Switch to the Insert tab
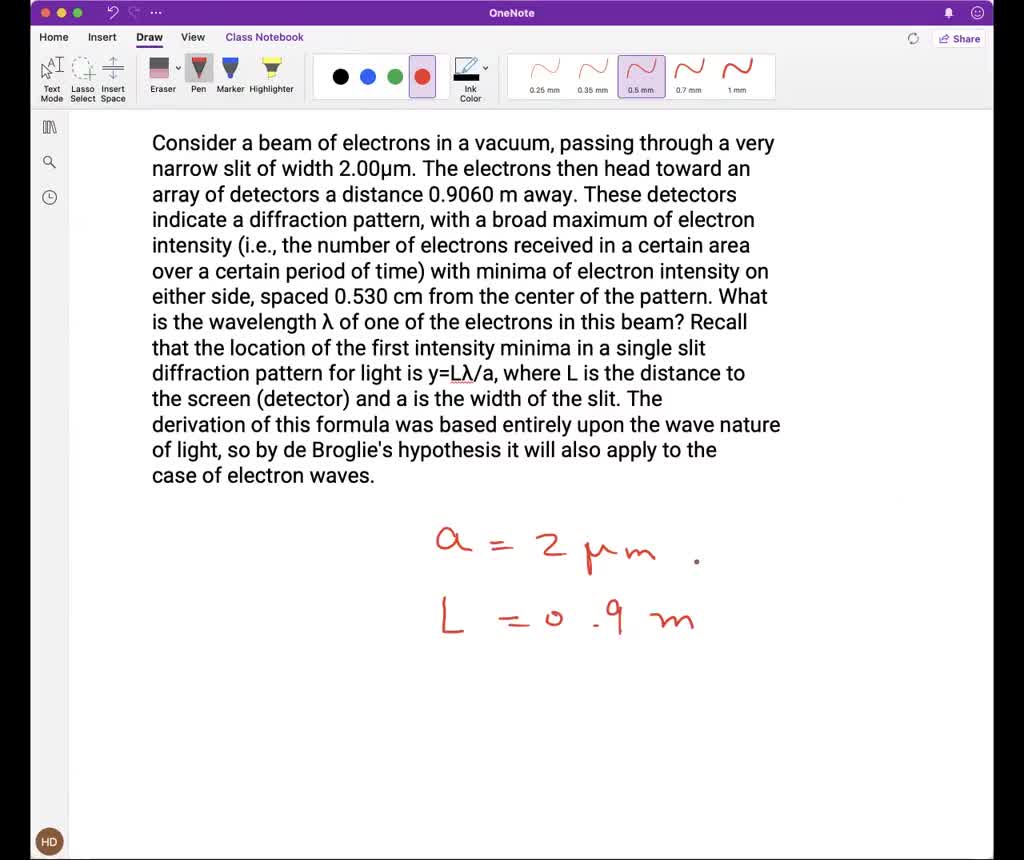Screen dimensions: 1024x860 coord(102,37)
